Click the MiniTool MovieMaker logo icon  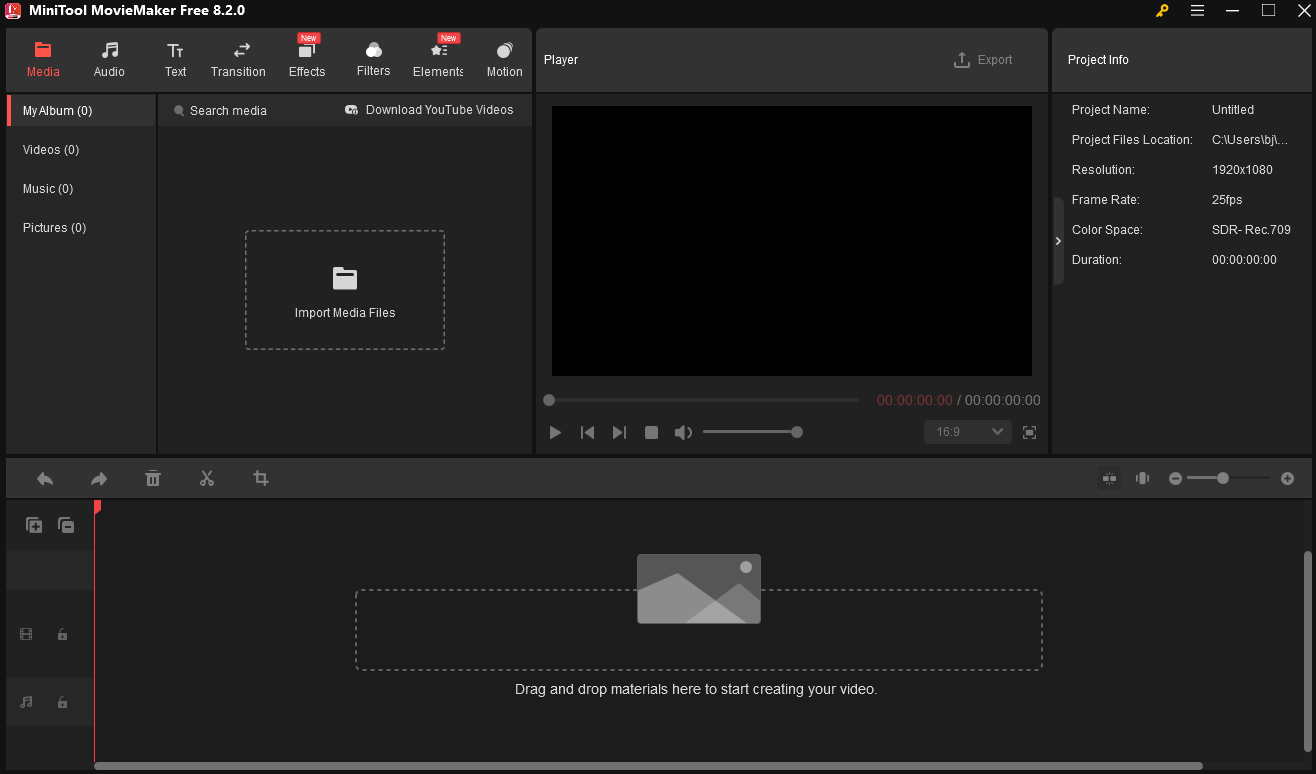[x=13, y=11]
